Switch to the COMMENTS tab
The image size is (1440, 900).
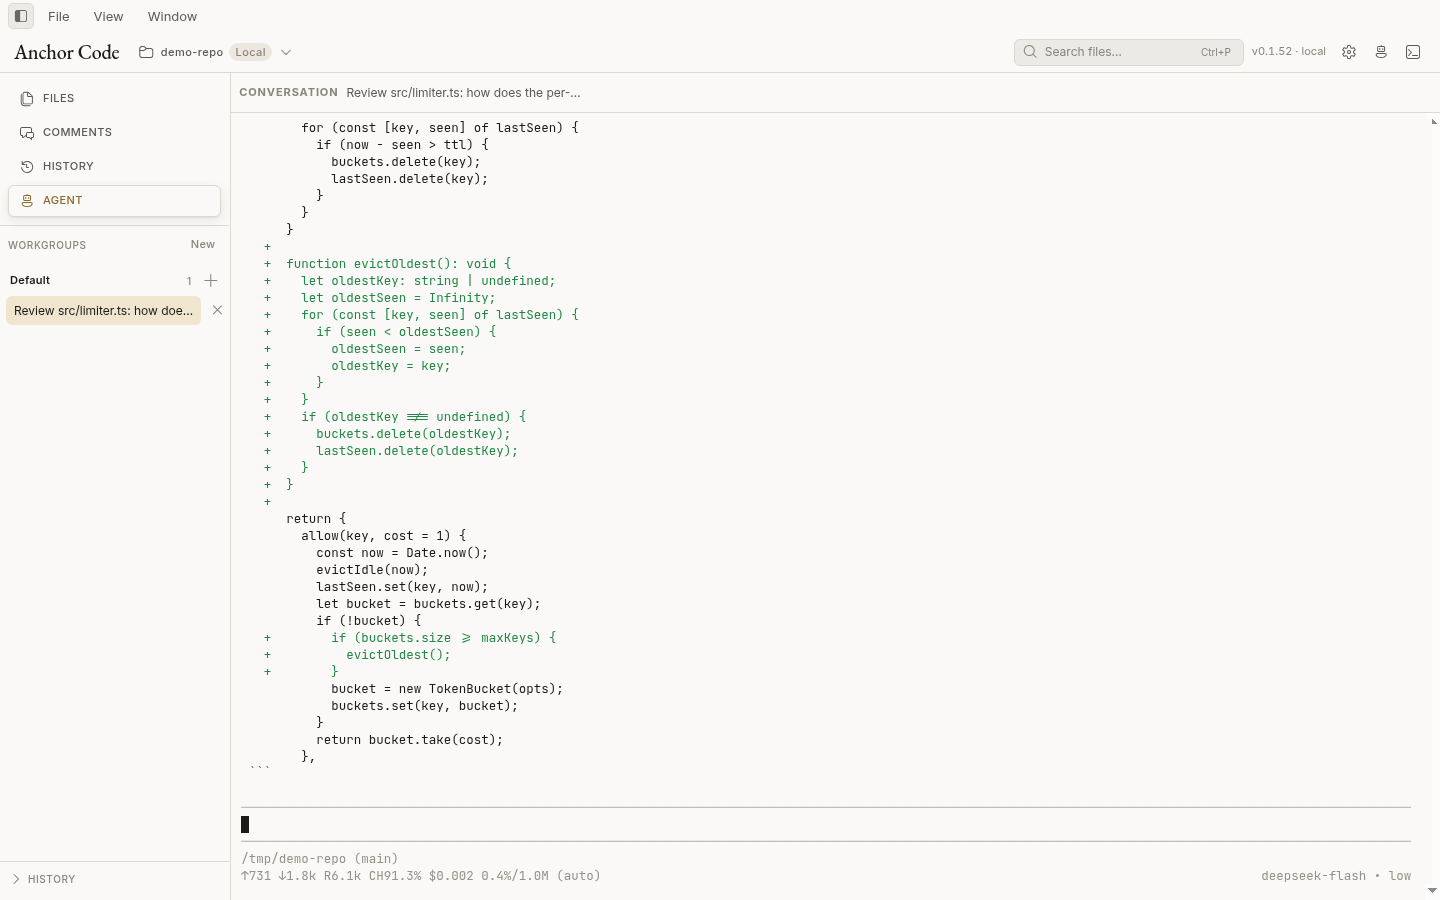click(114, 132)
